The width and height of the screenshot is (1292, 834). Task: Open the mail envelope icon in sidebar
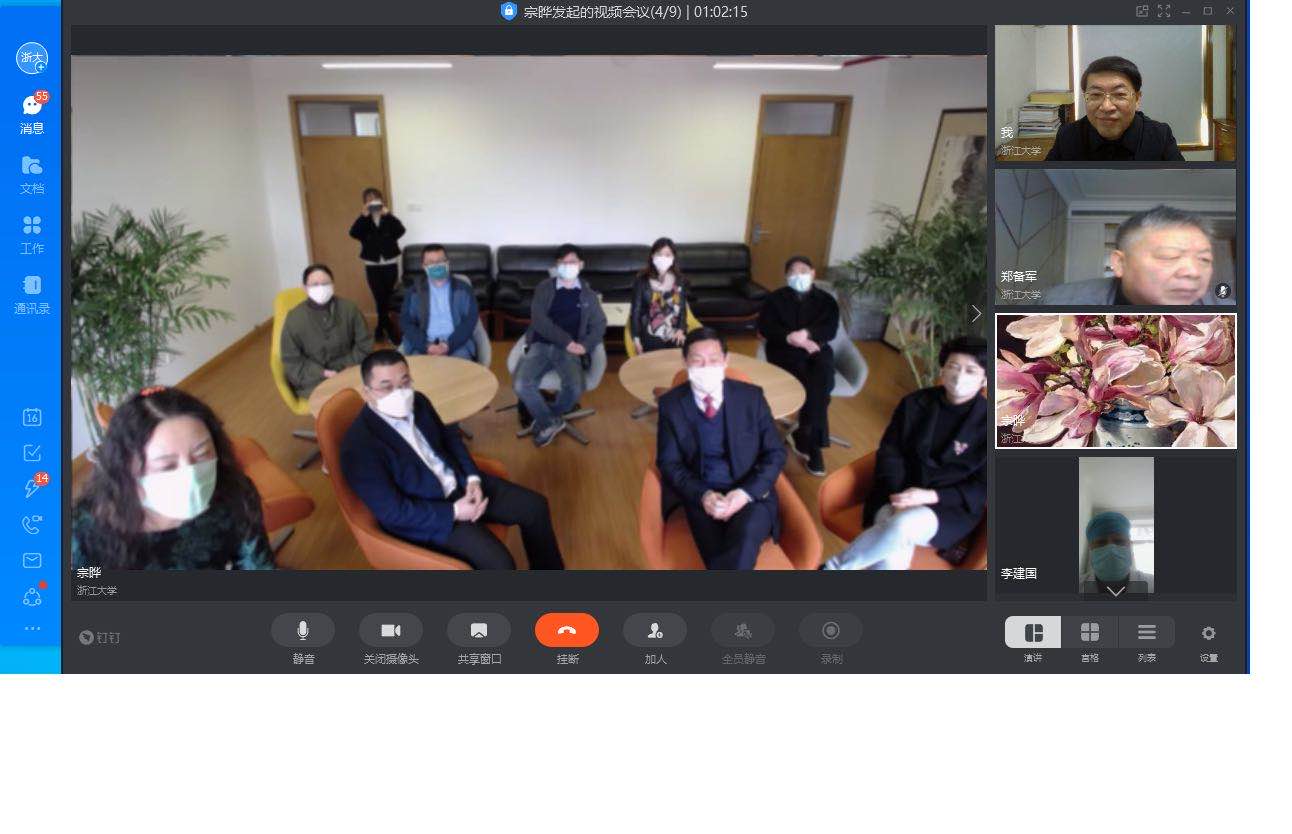pyautogui.click(x=32, y=560)
